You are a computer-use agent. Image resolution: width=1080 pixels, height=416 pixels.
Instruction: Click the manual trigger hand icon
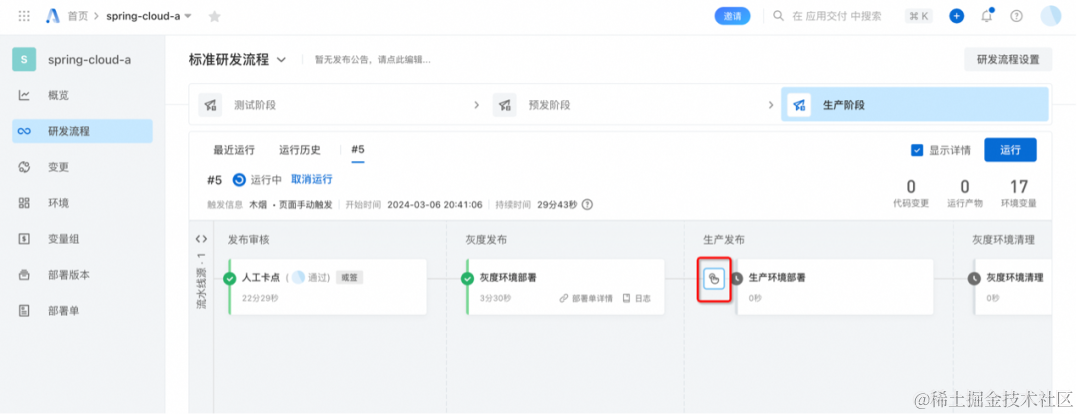click(x=714, y=279)
